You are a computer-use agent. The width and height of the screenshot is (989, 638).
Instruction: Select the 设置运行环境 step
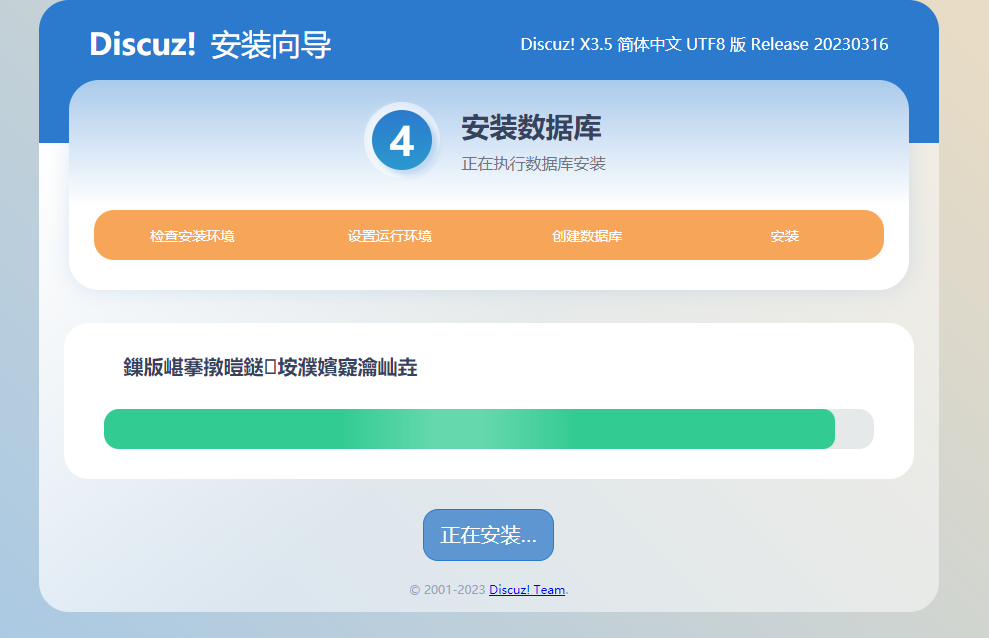[390, 236]
